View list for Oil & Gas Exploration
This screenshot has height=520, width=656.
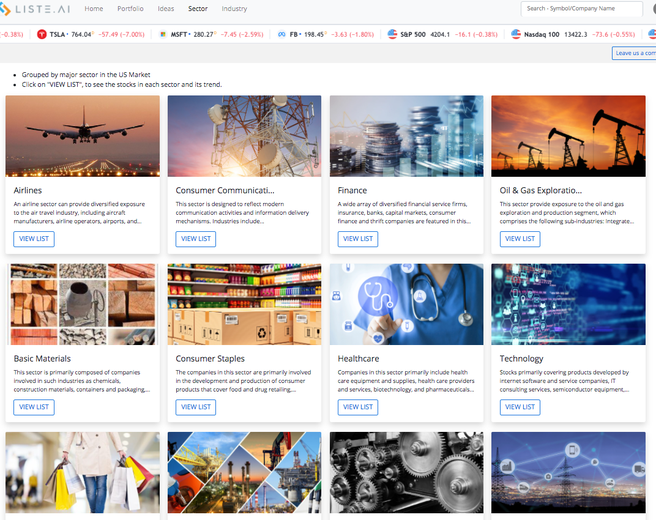click(x=520, y=239)
